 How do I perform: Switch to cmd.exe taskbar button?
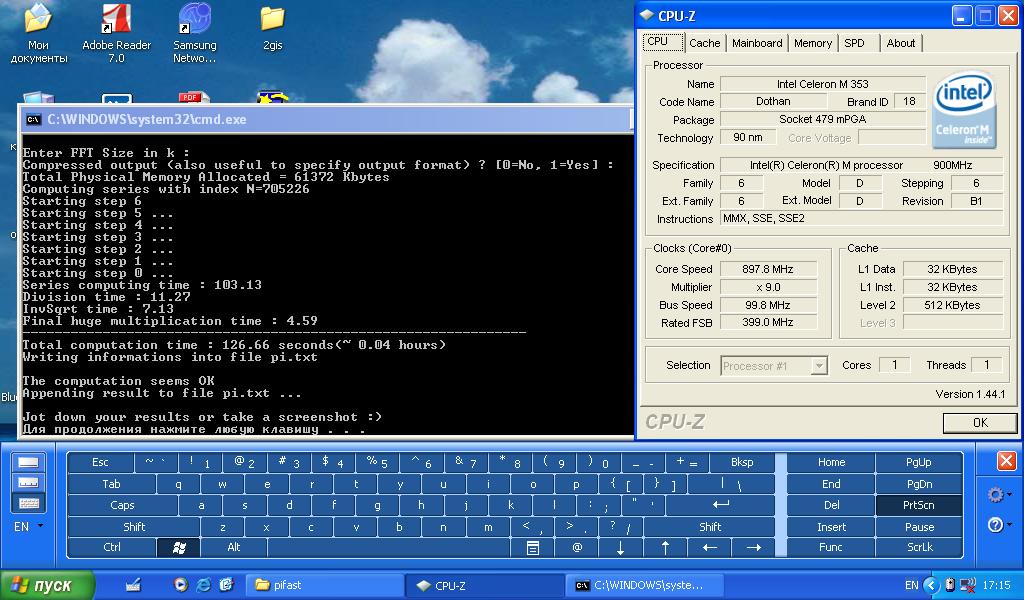point(644,585)
